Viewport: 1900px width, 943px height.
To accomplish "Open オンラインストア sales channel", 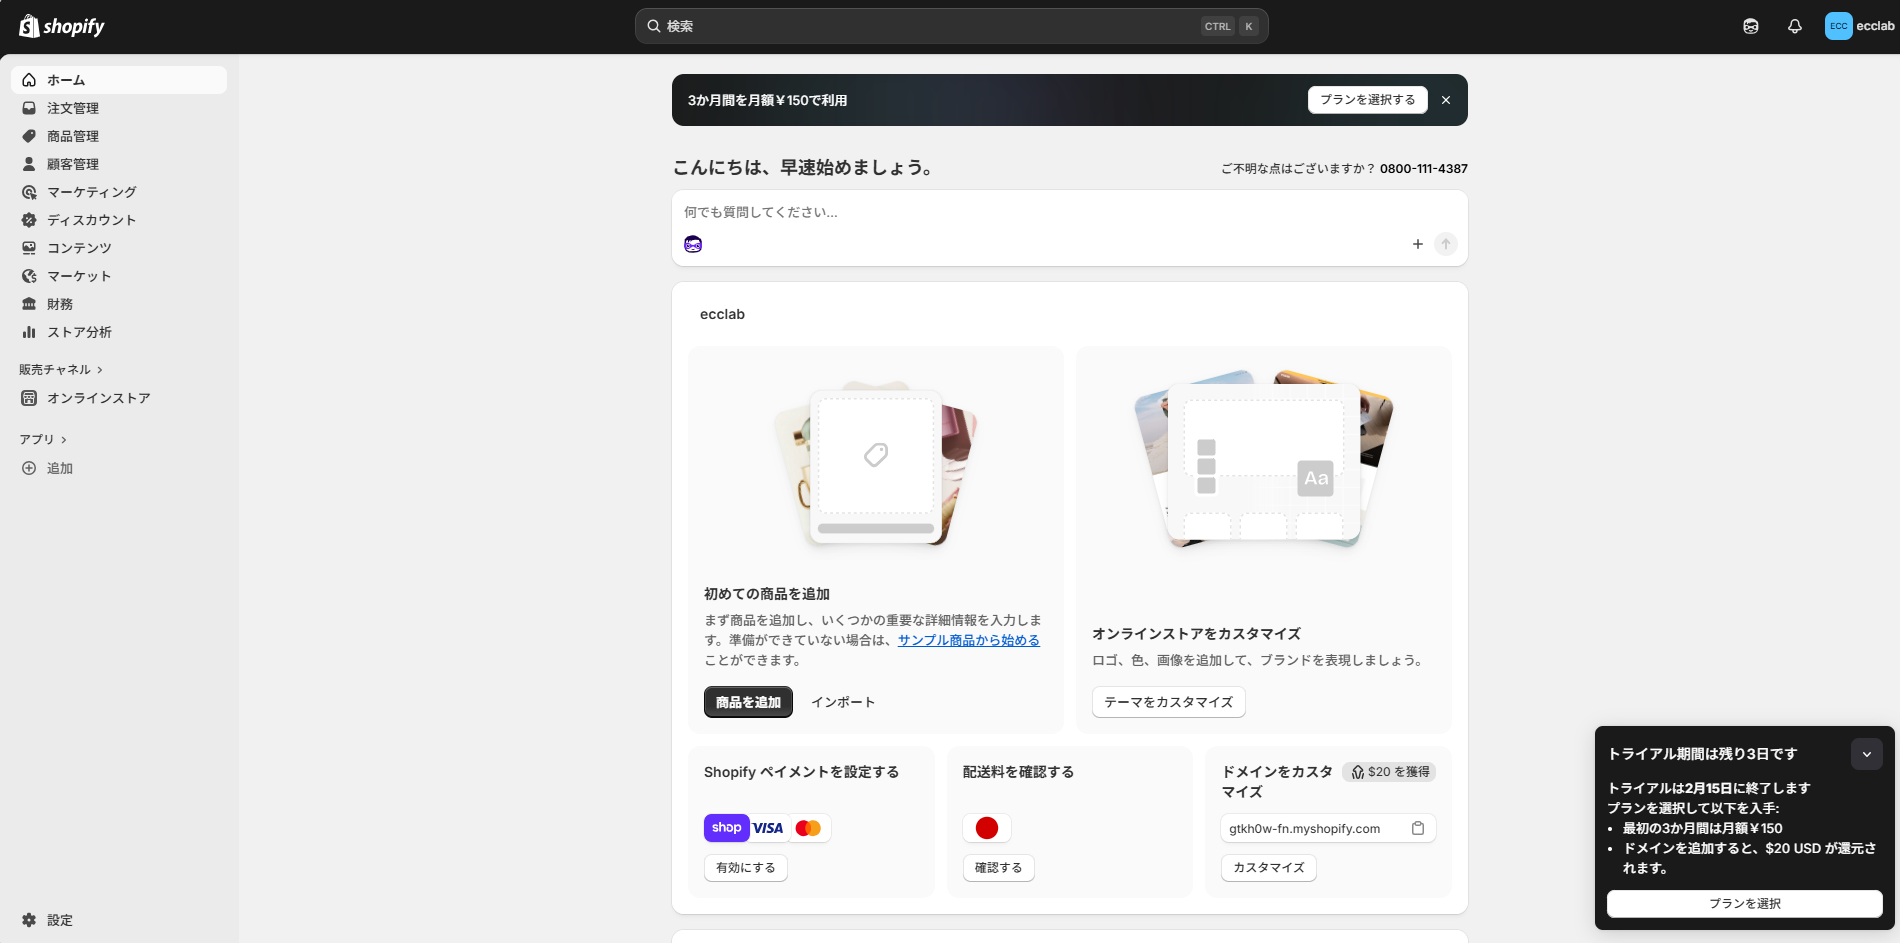I will 98,398.
